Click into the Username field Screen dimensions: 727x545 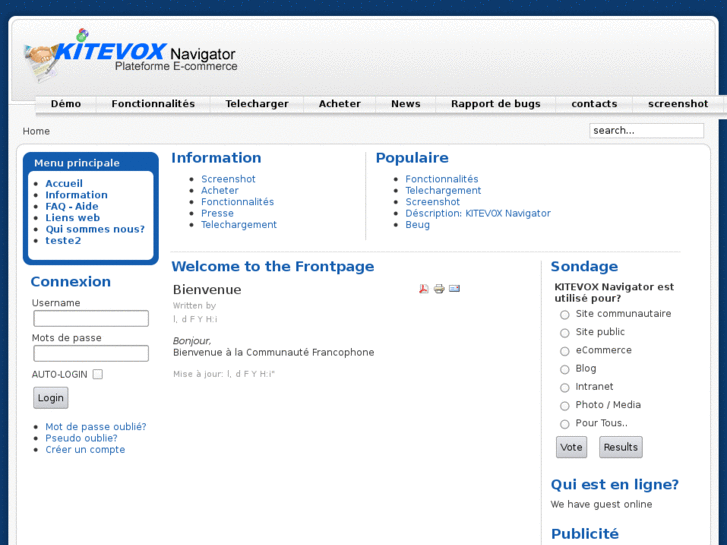pyautogui.click(x=91, y=319)
